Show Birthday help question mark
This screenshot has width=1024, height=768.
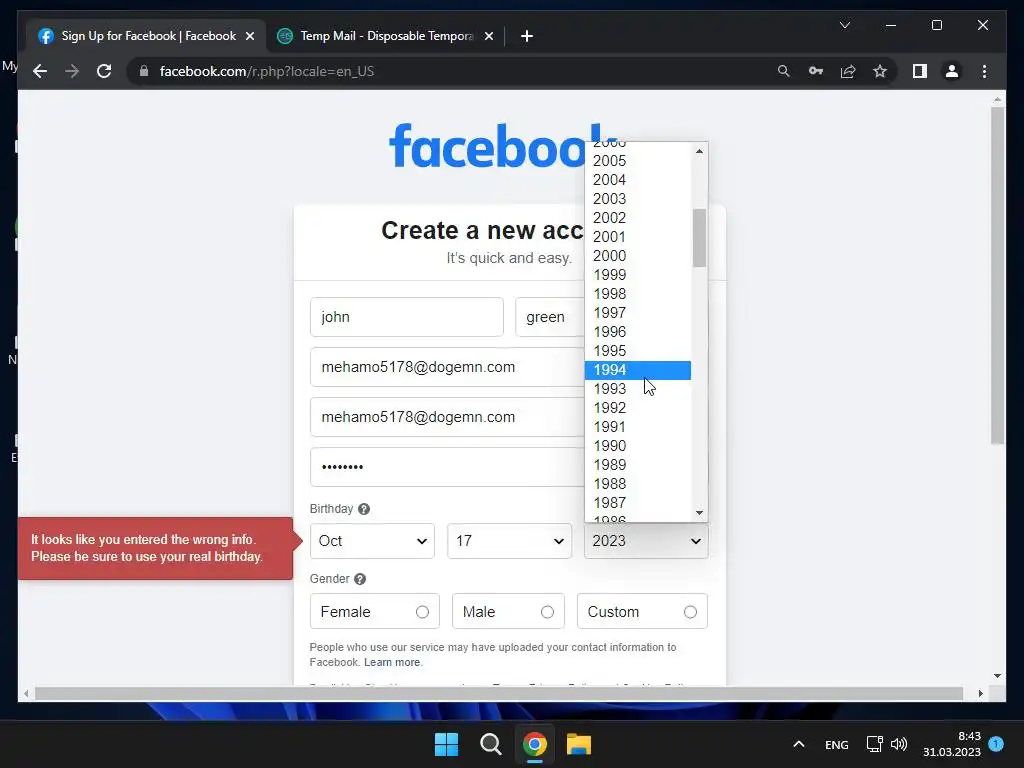click(364, 509)
